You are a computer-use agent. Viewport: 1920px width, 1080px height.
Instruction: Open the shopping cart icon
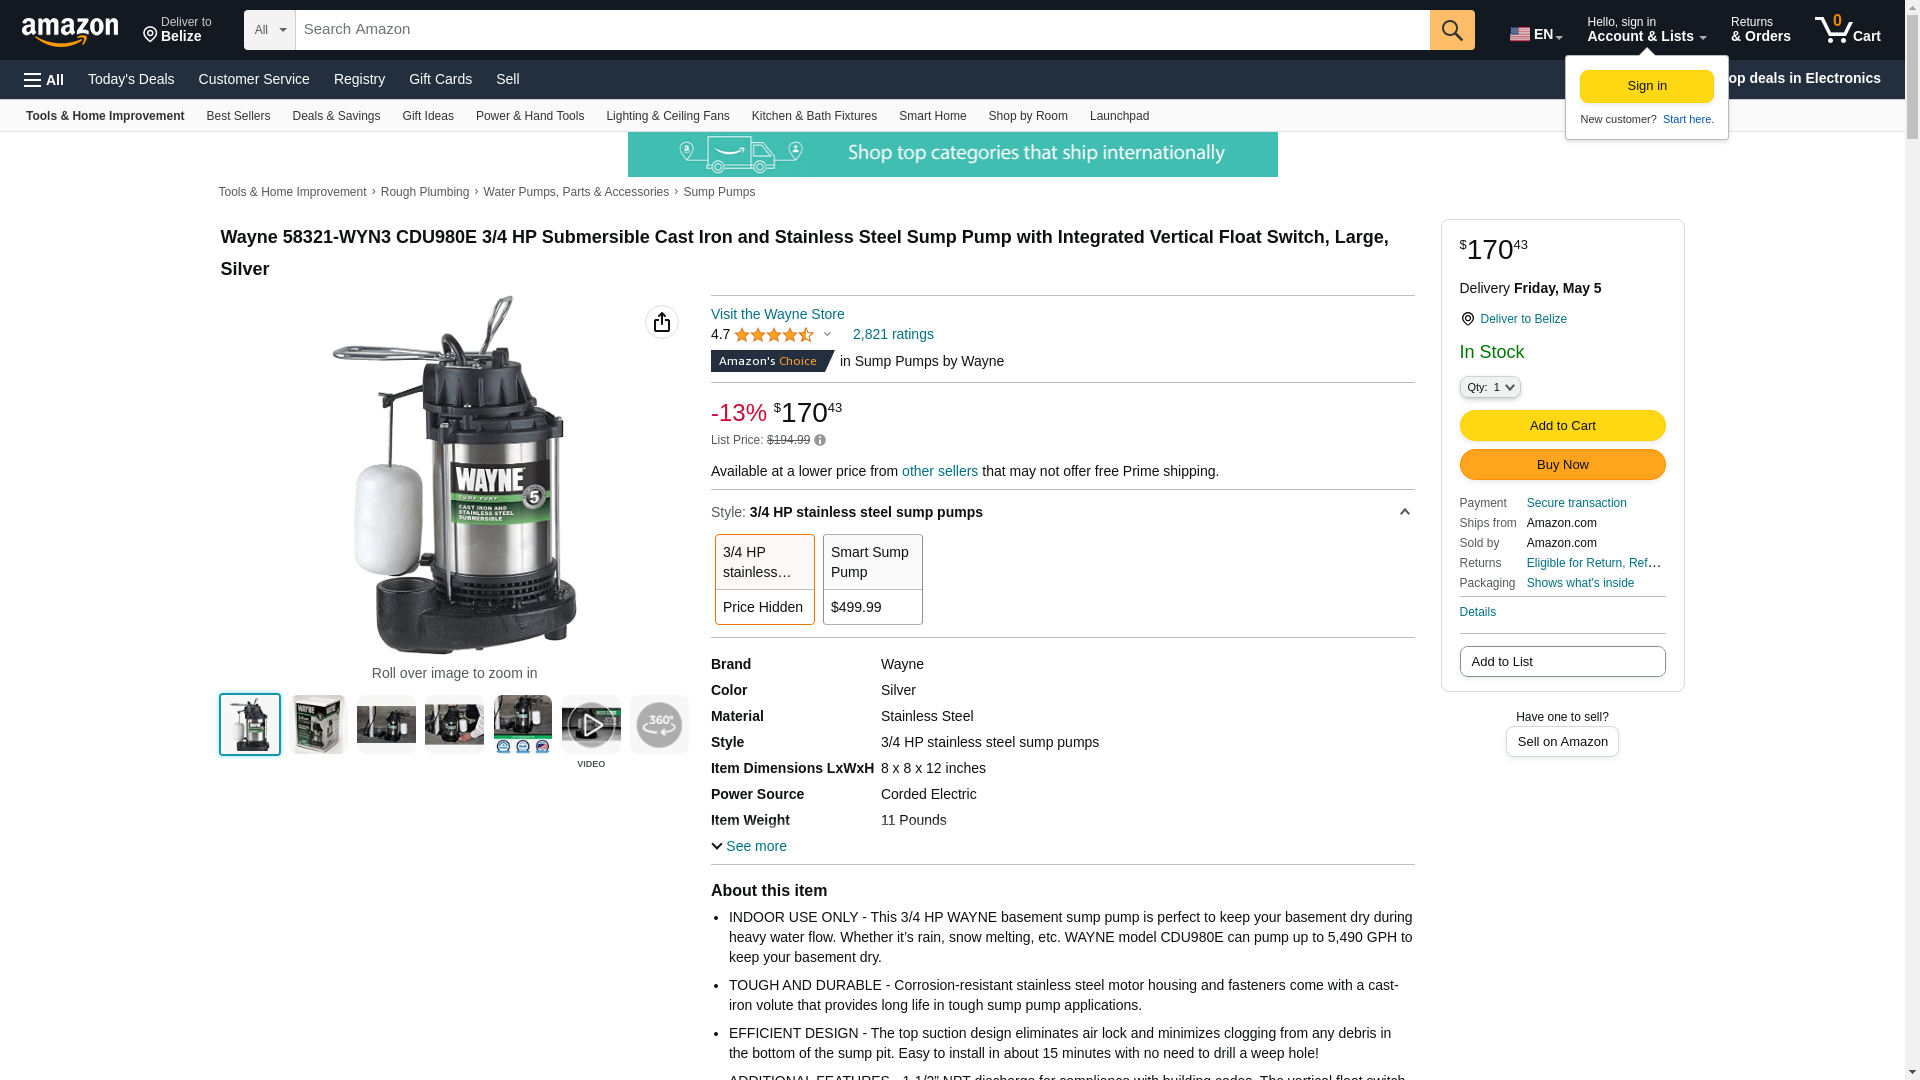coord(1847,30)
